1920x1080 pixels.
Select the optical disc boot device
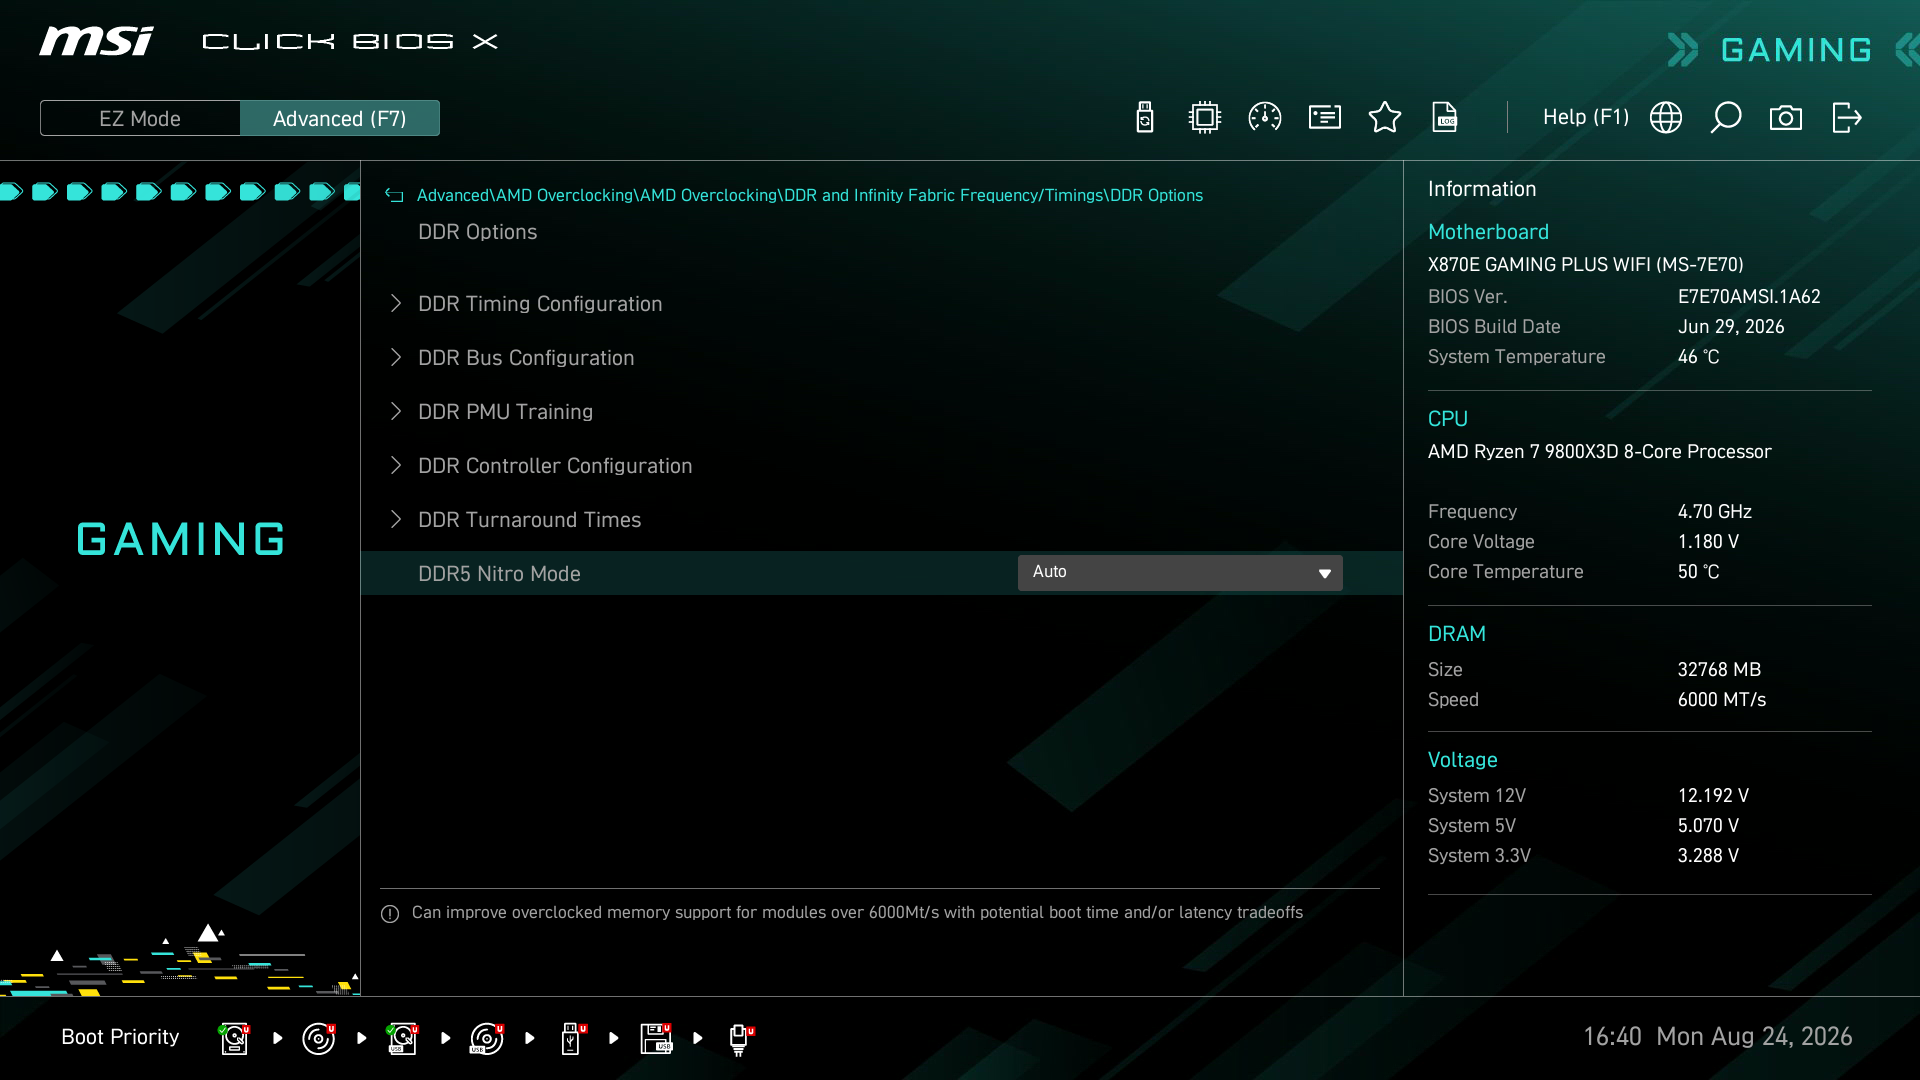[x=318, y=1038]
